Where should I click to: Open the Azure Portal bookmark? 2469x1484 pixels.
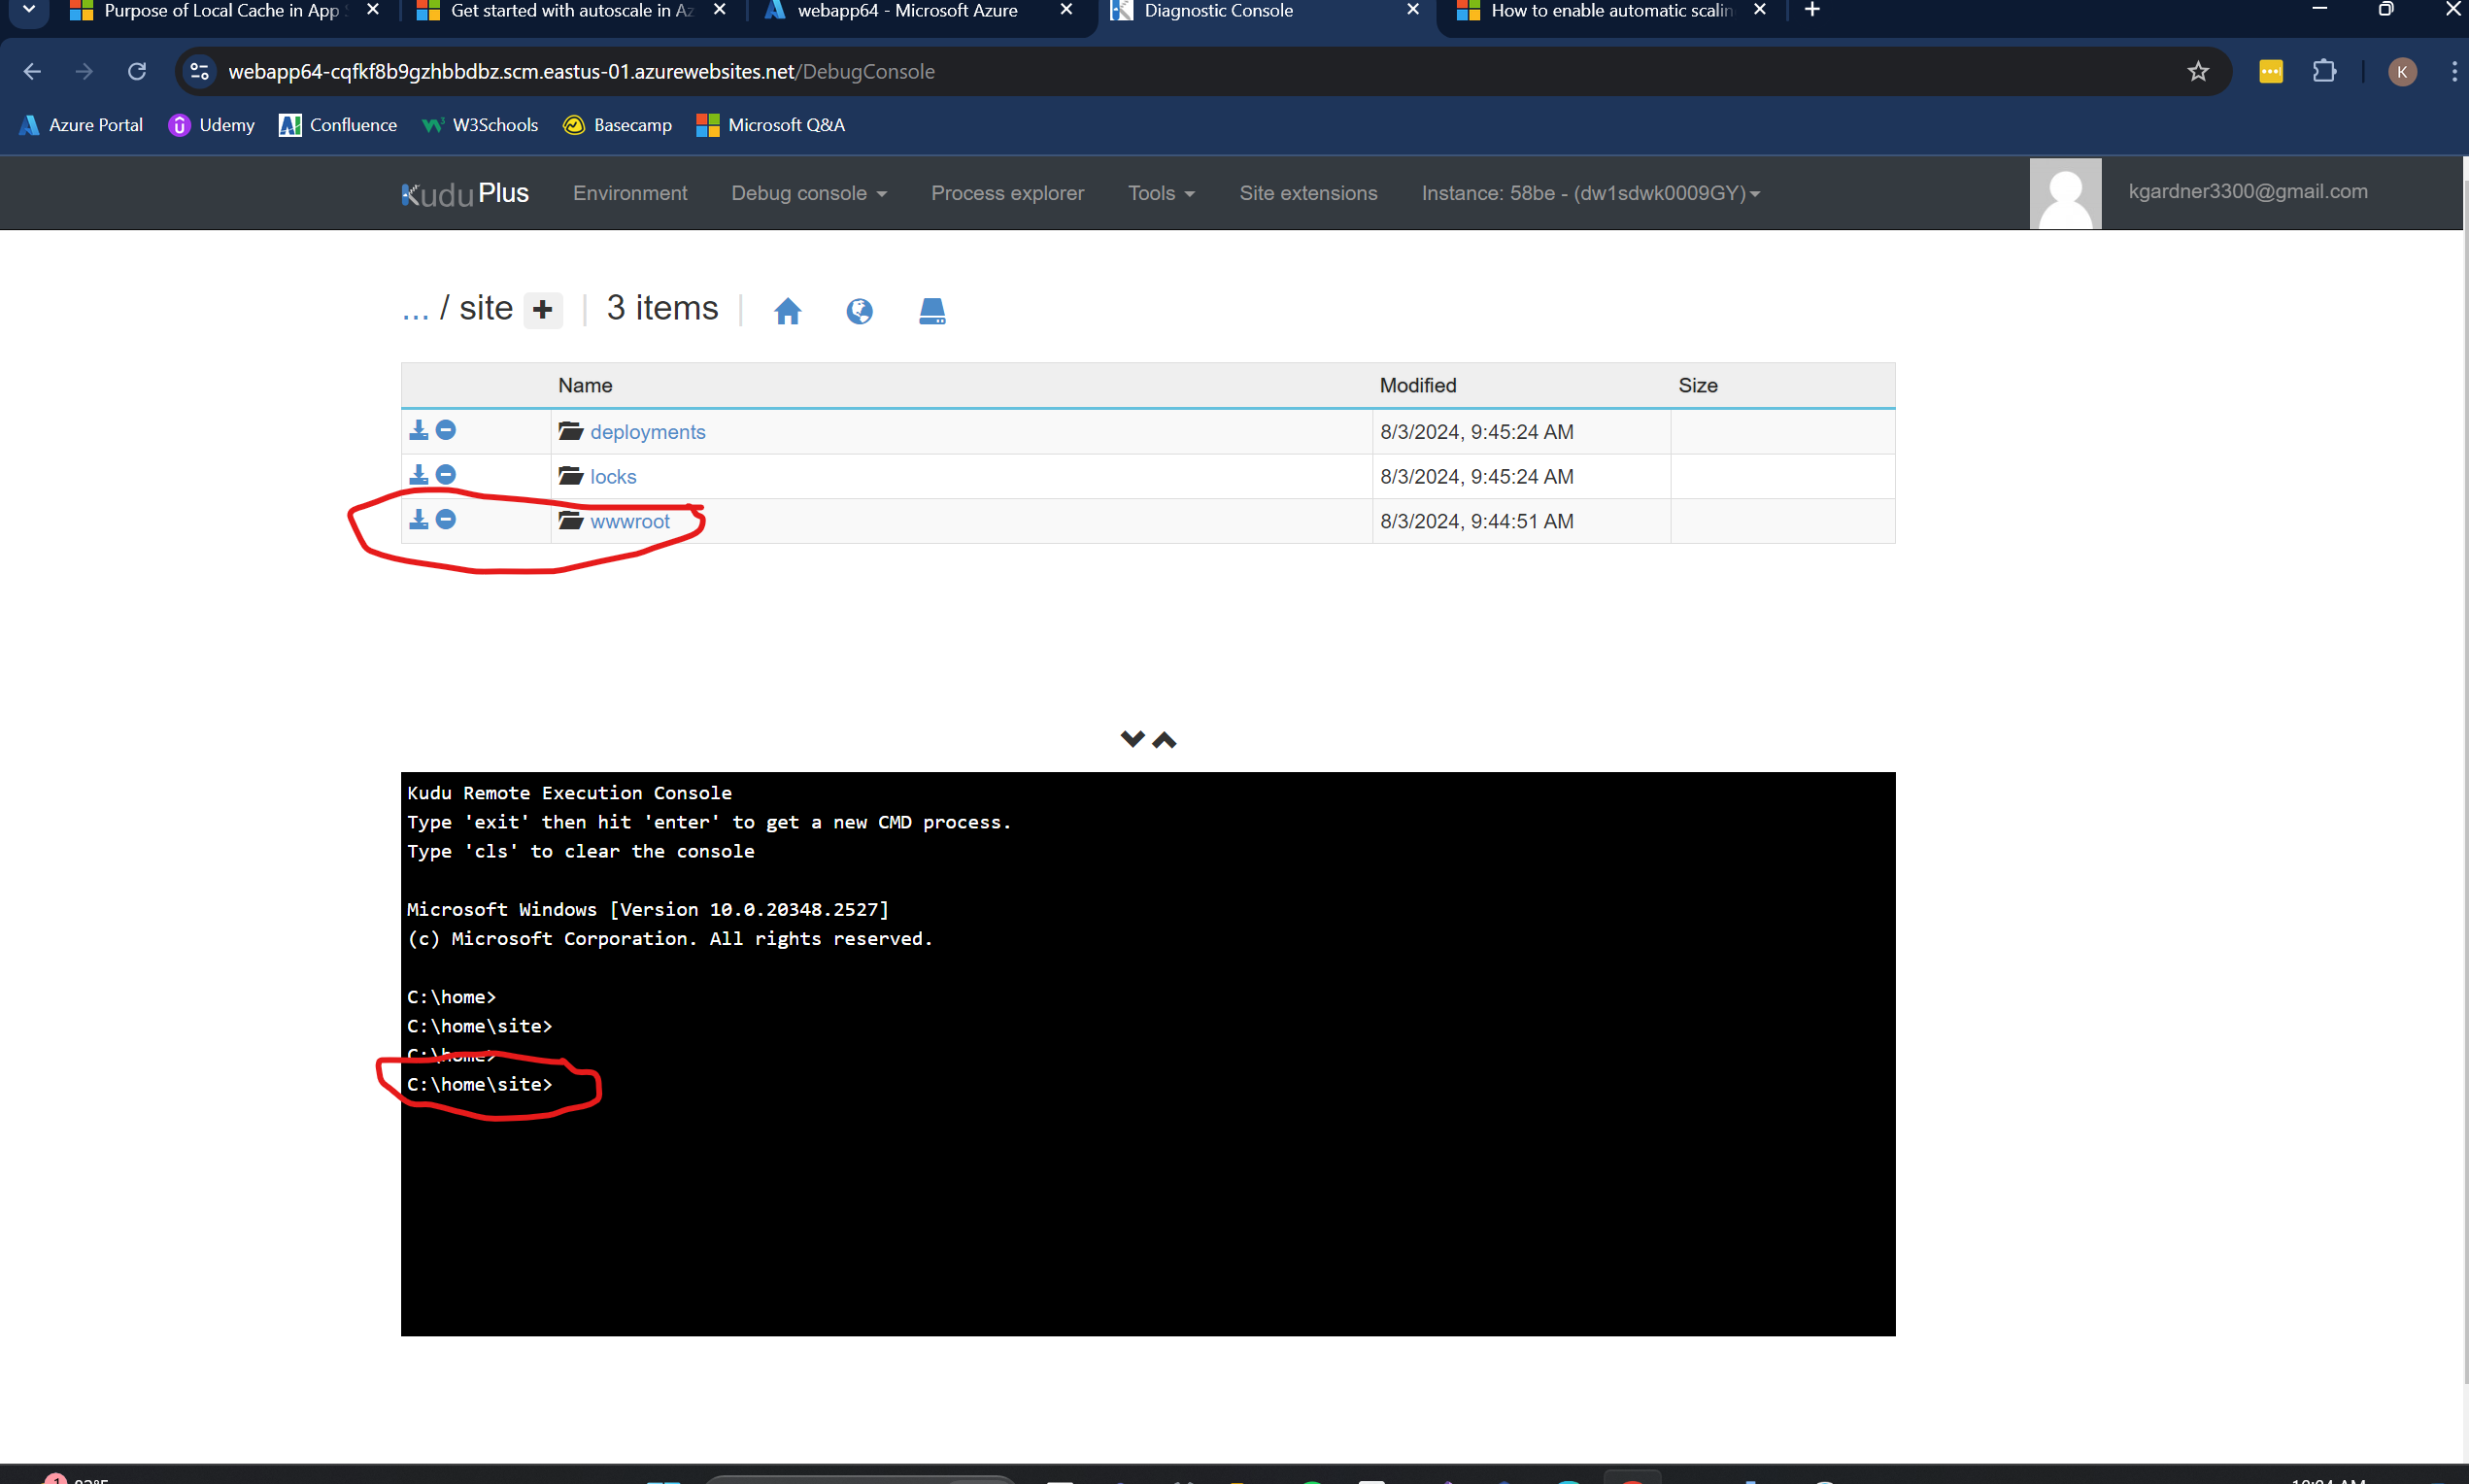(82, 125)
